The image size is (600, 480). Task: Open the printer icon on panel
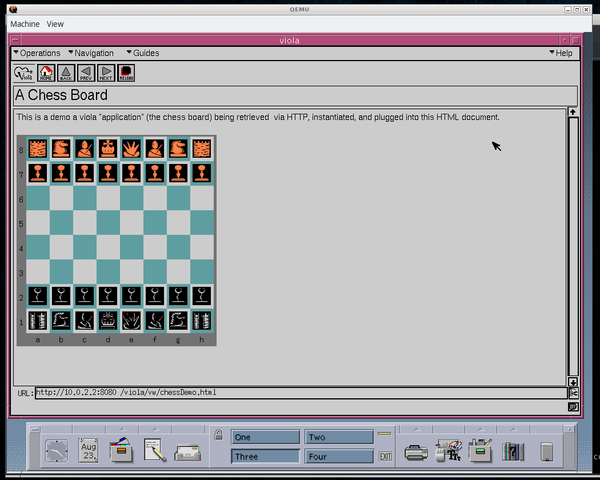coord(416,452)
